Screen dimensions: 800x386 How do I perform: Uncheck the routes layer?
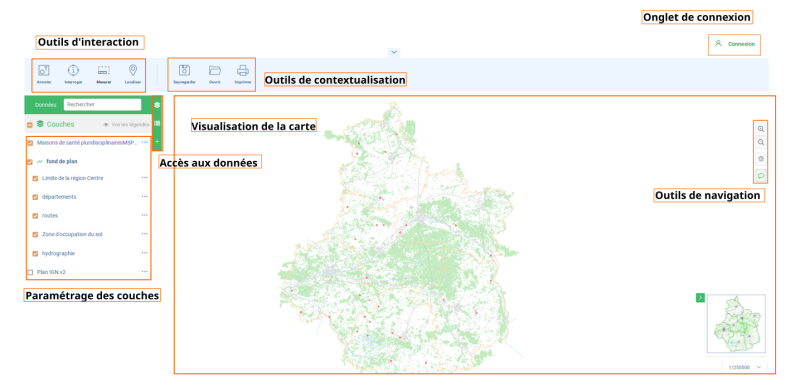(35, 216)
